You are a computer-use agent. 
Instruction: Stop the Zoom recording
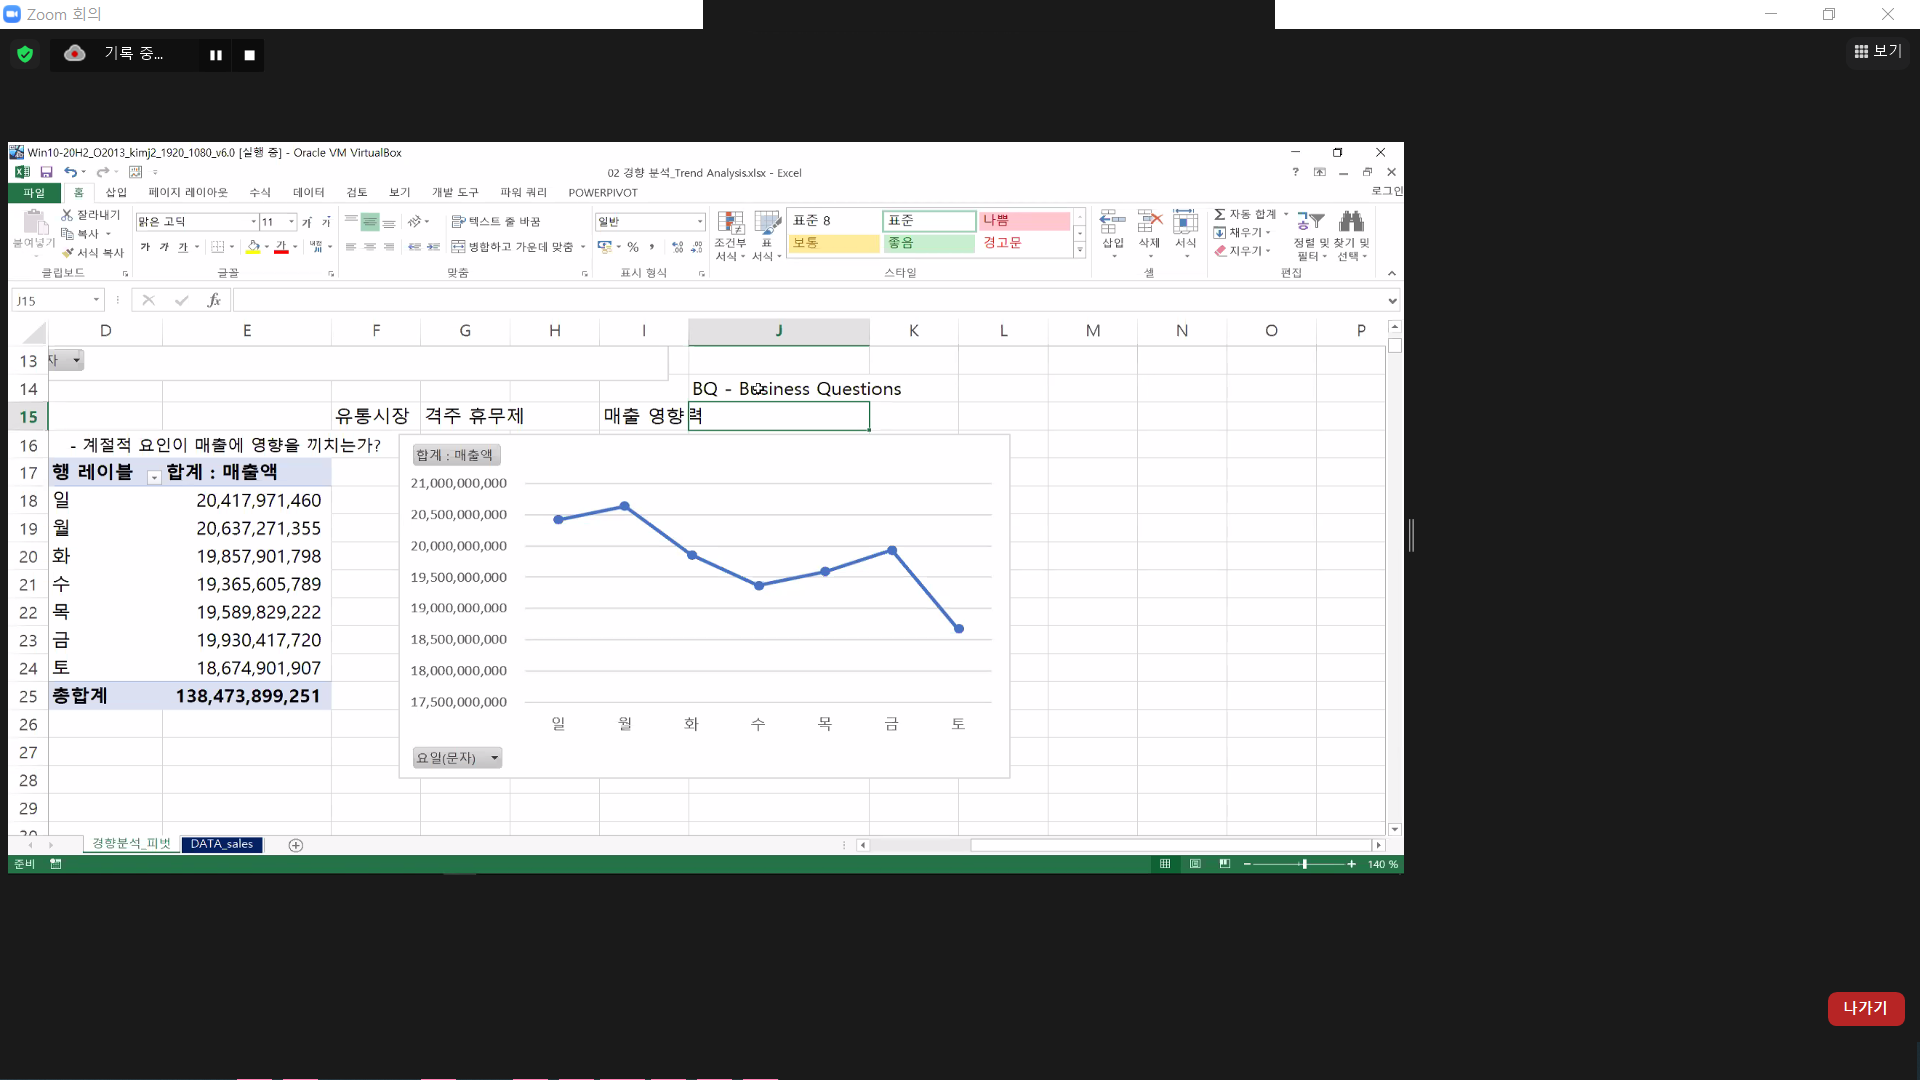click(x=250, y=55)
